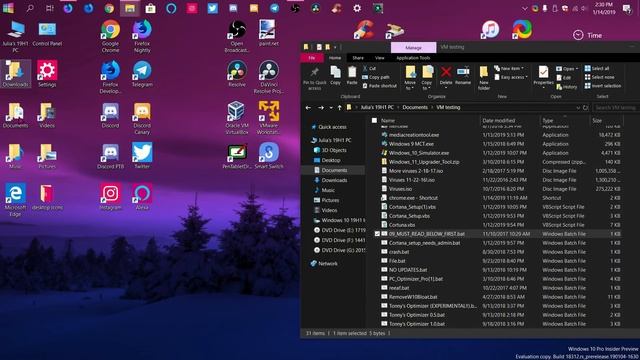This screenshot has height=360, width=640.
Task: Select Downloads in the navigation pane
Action: 334,180
